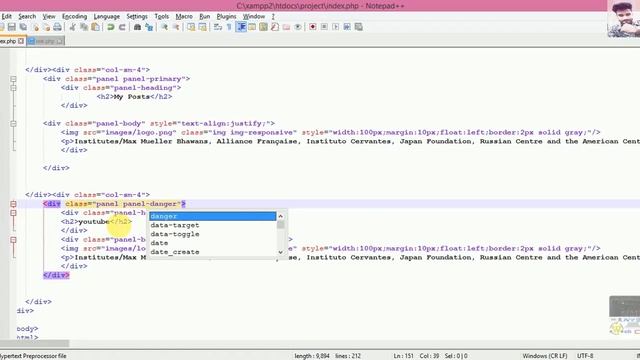640x360 pixels.
Task: Open the Language menu
Action: (x=107, y=16)
